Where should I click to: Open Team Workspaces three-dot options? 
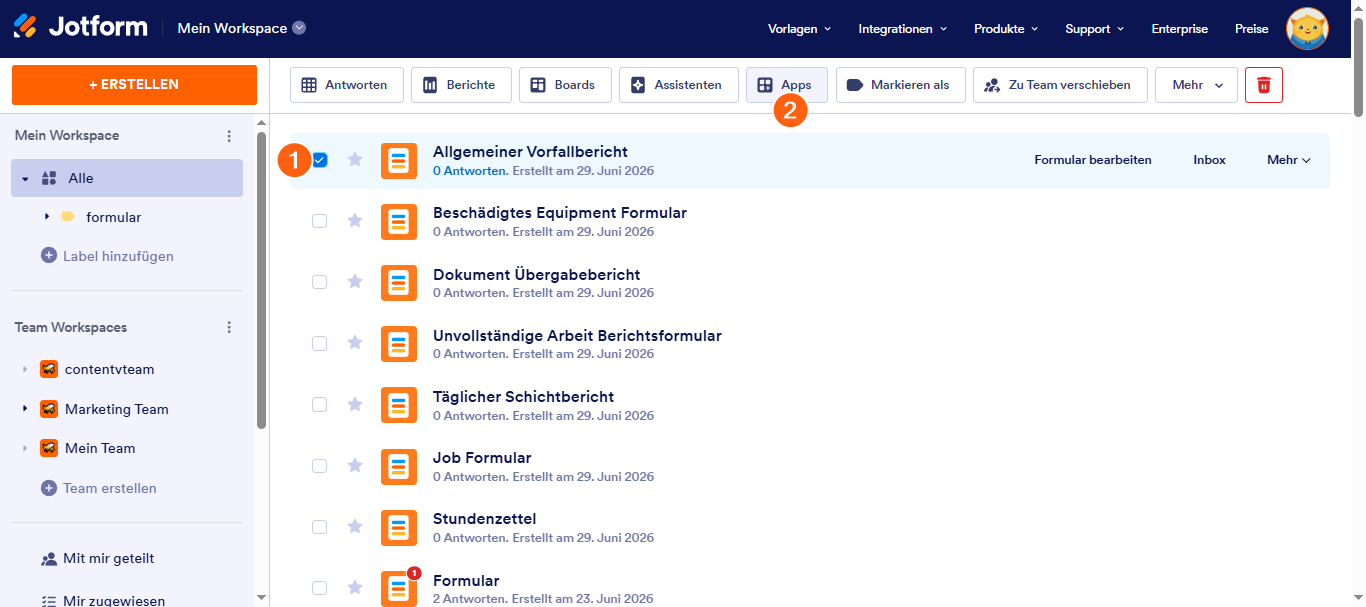[229, 327]
